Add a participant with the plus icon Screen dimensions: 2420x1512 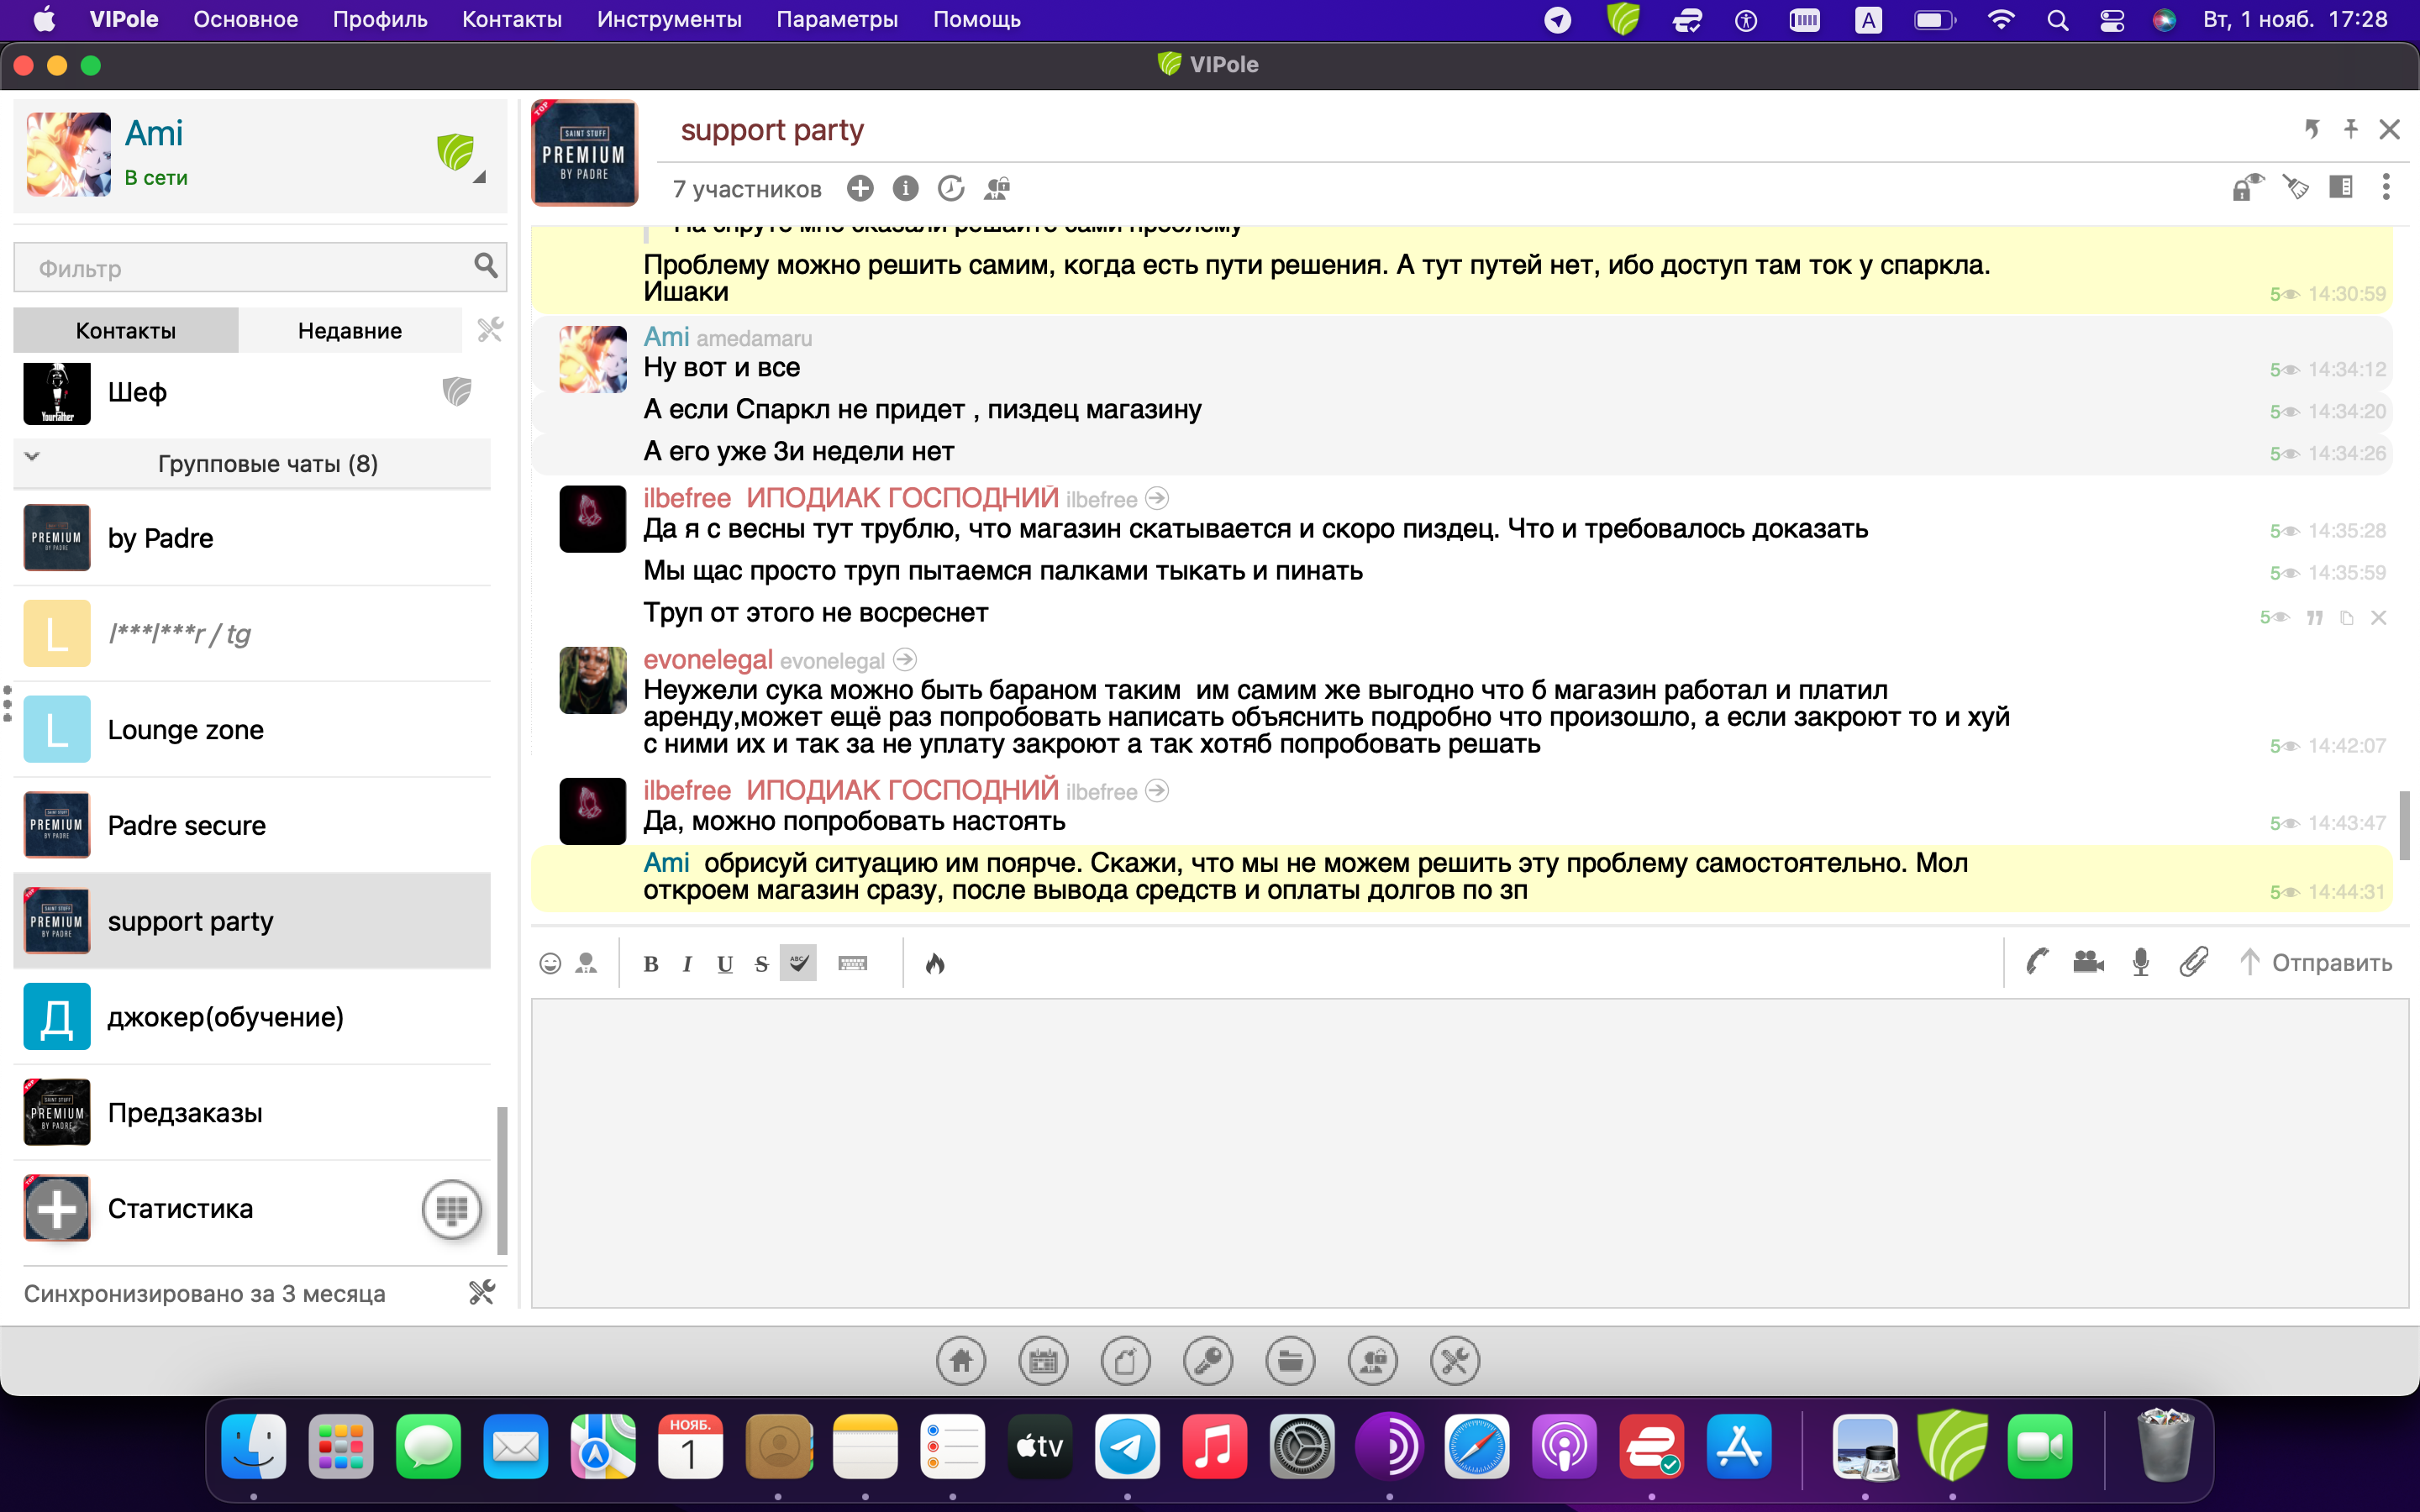coord(860,188)
